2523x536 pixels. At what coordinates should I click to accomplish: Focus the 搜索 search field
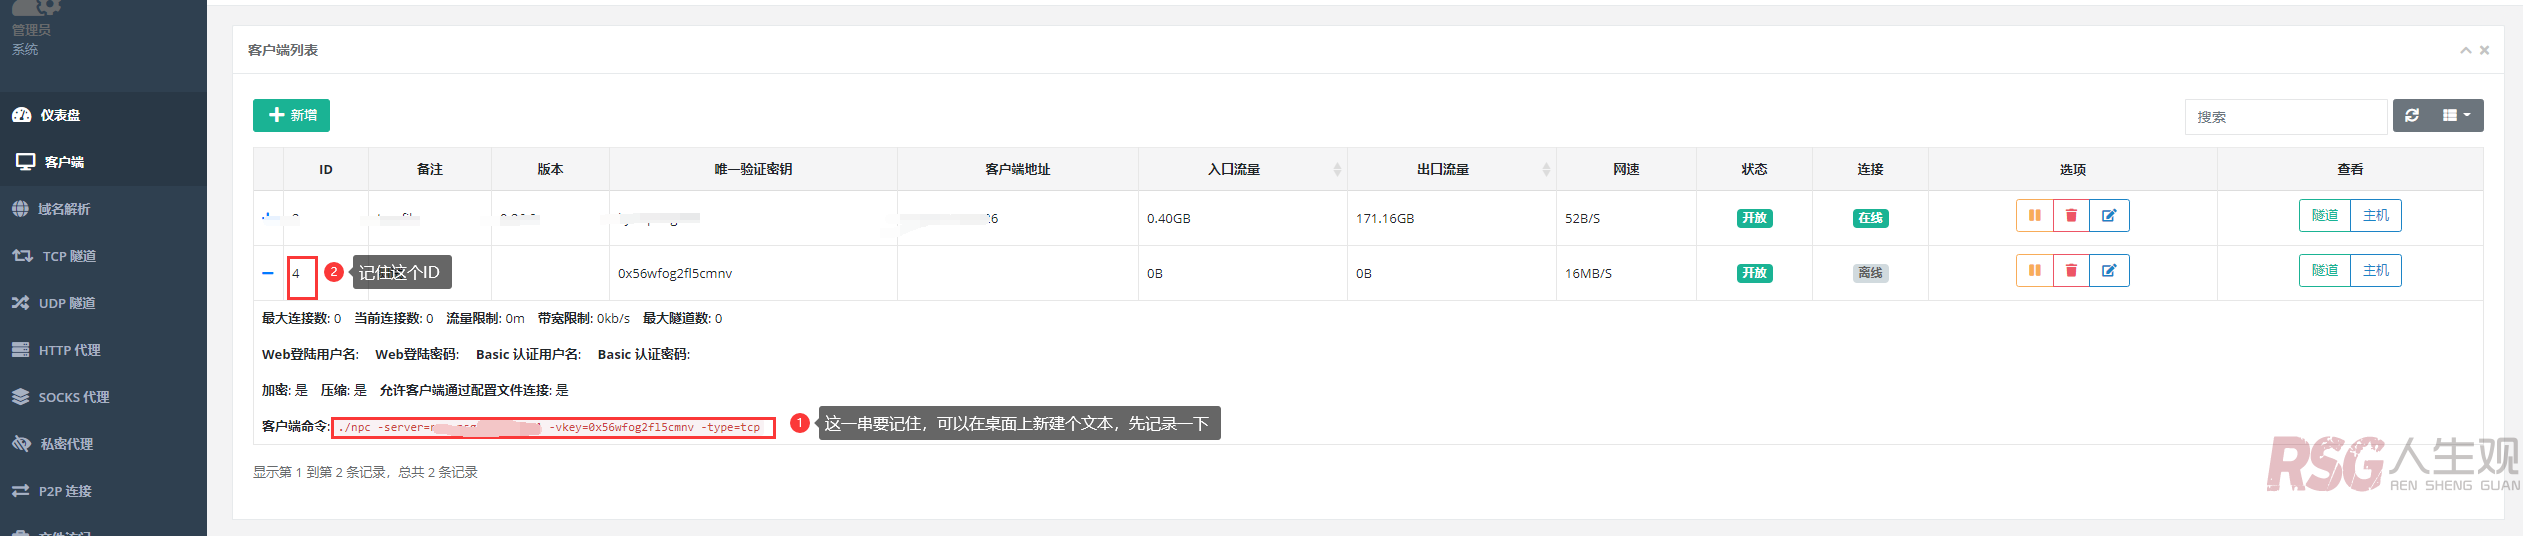coord(2285,117)
